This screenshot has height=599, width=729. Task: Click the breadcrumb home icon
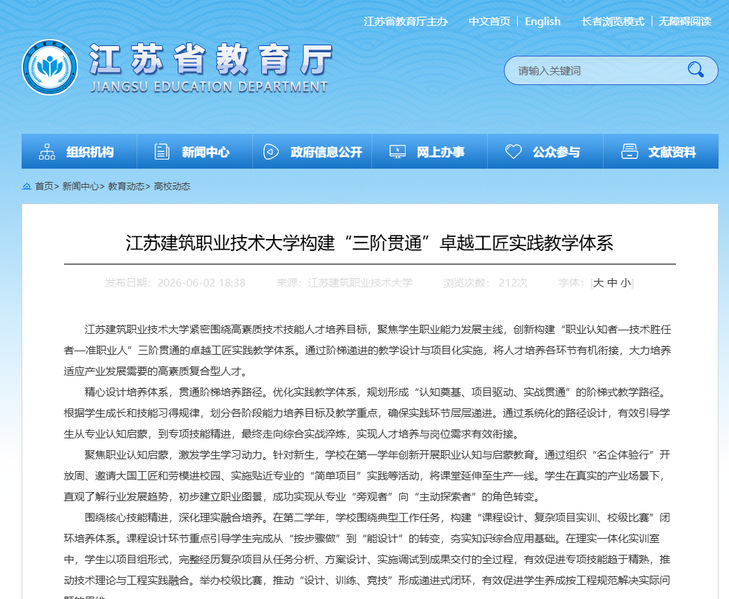27,186
